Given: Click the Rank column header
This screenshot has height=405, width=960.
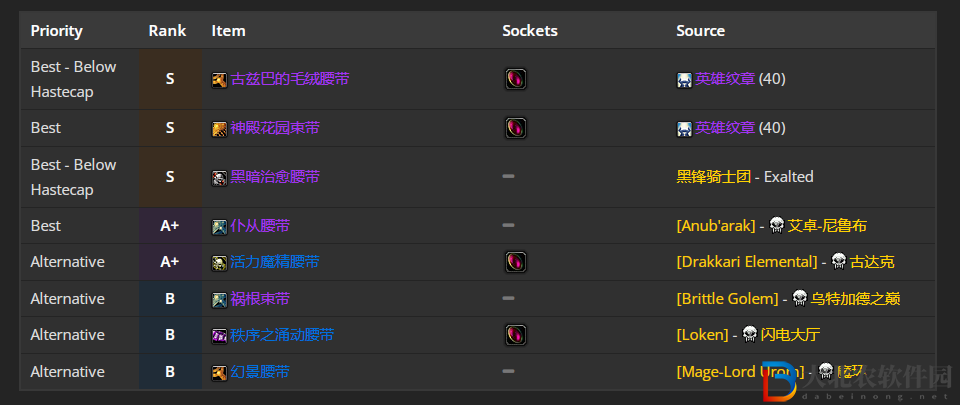Looking at the screenshot, I should [x=167, y=31].
